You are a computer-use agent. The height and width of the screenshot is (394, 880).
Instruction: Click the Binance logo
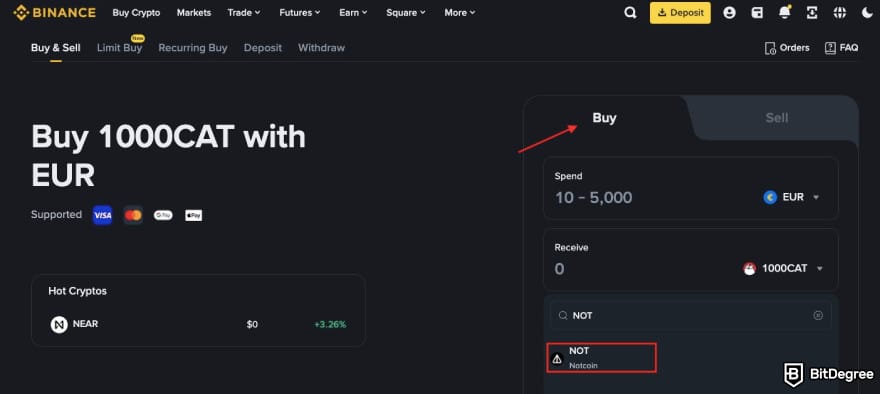pos(54,12)
